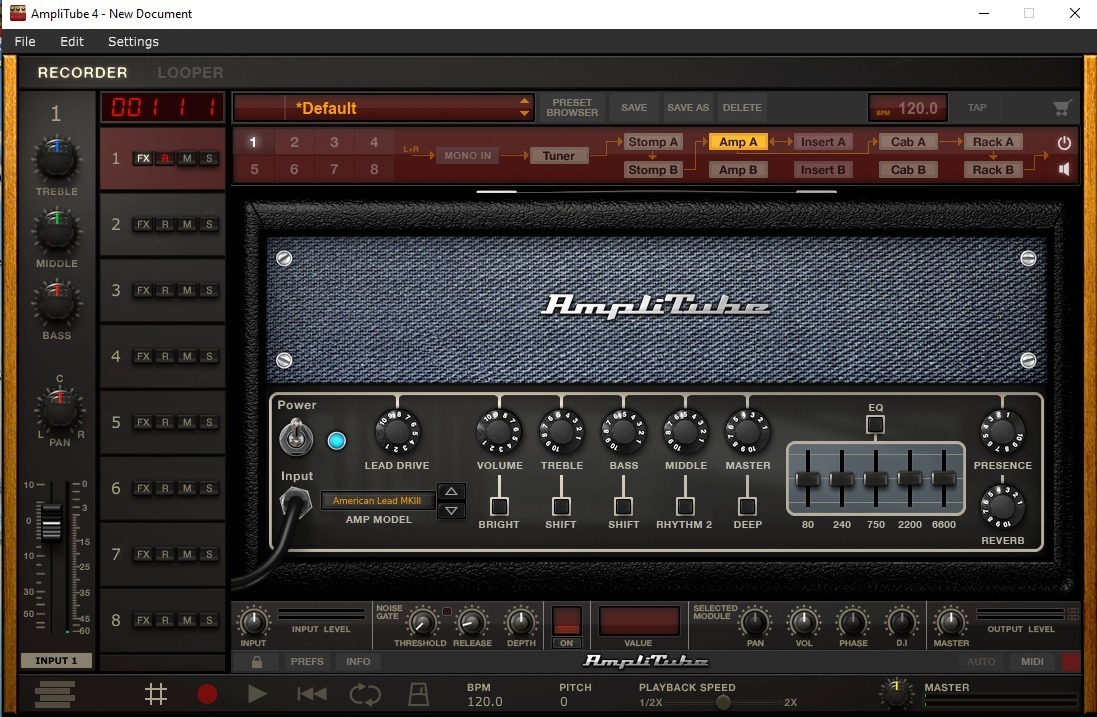Enable the graphic EQ switch
The width and height of the screenshot is (1097, 717).
(875, 424)
